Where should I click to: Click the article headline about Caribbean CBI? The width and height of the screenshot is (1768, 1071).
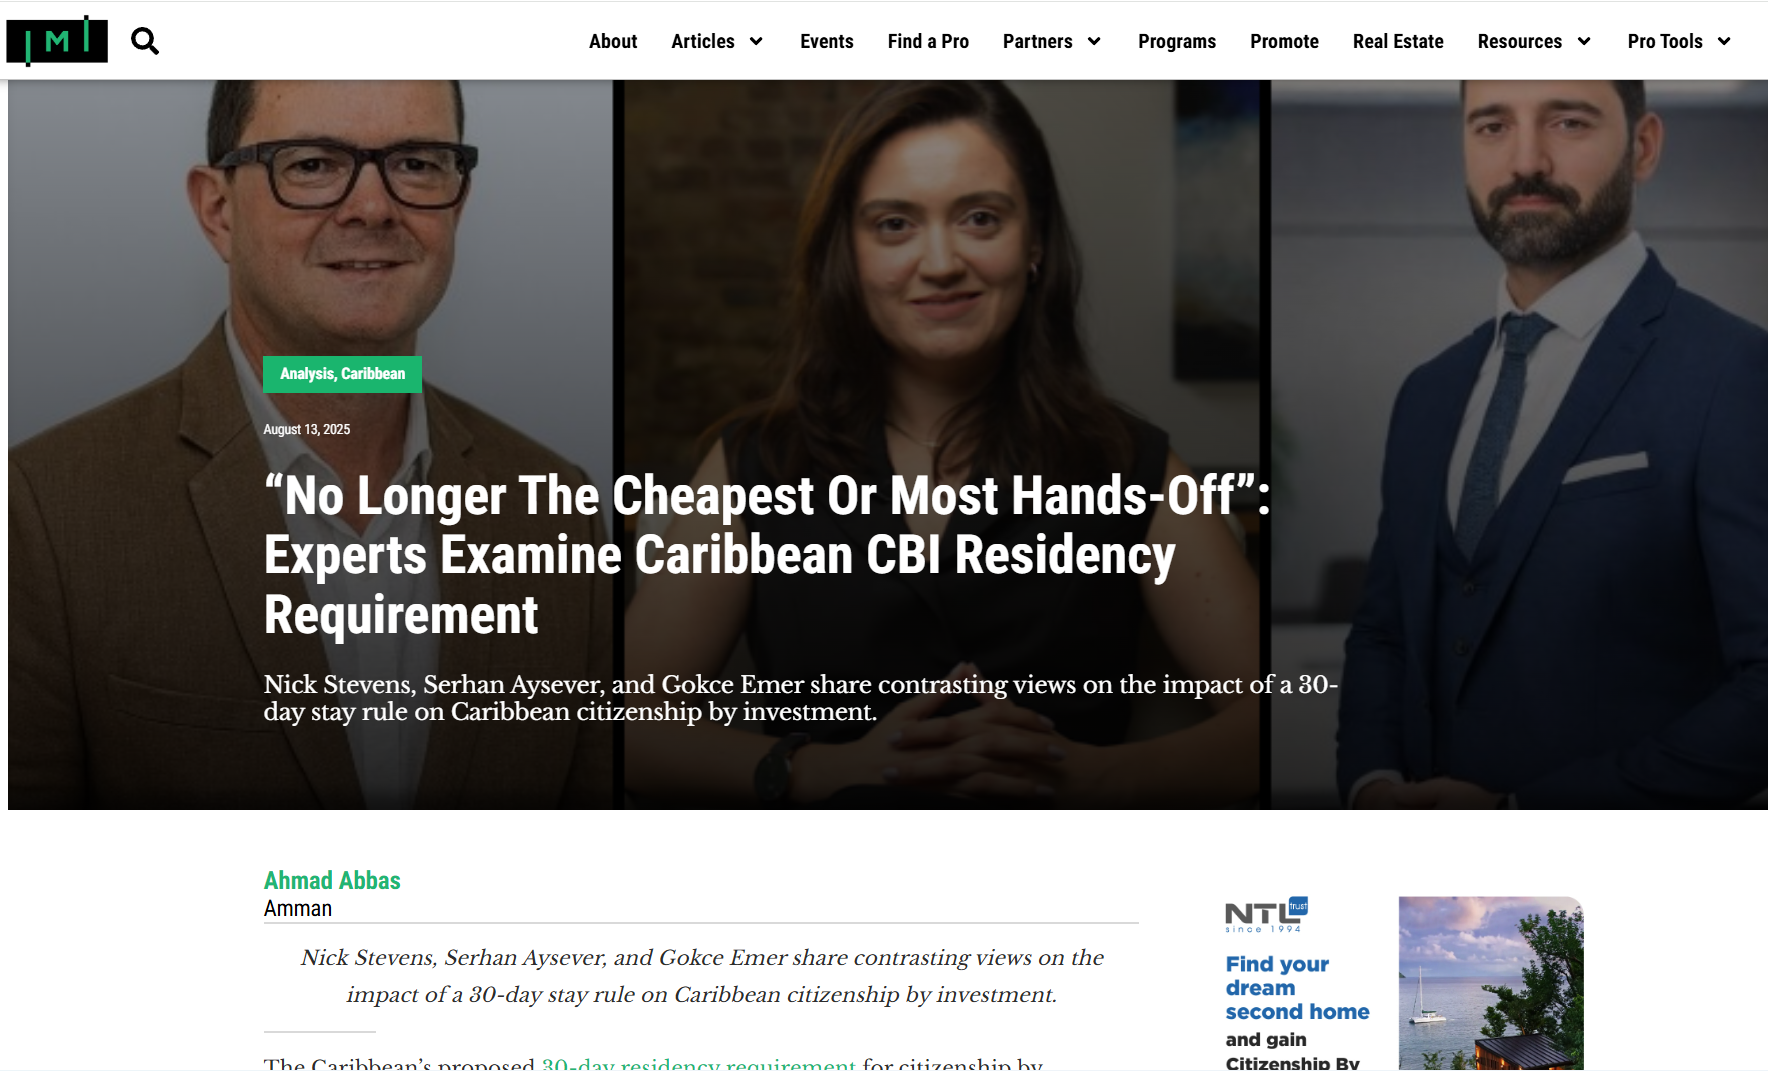[767, 555]
